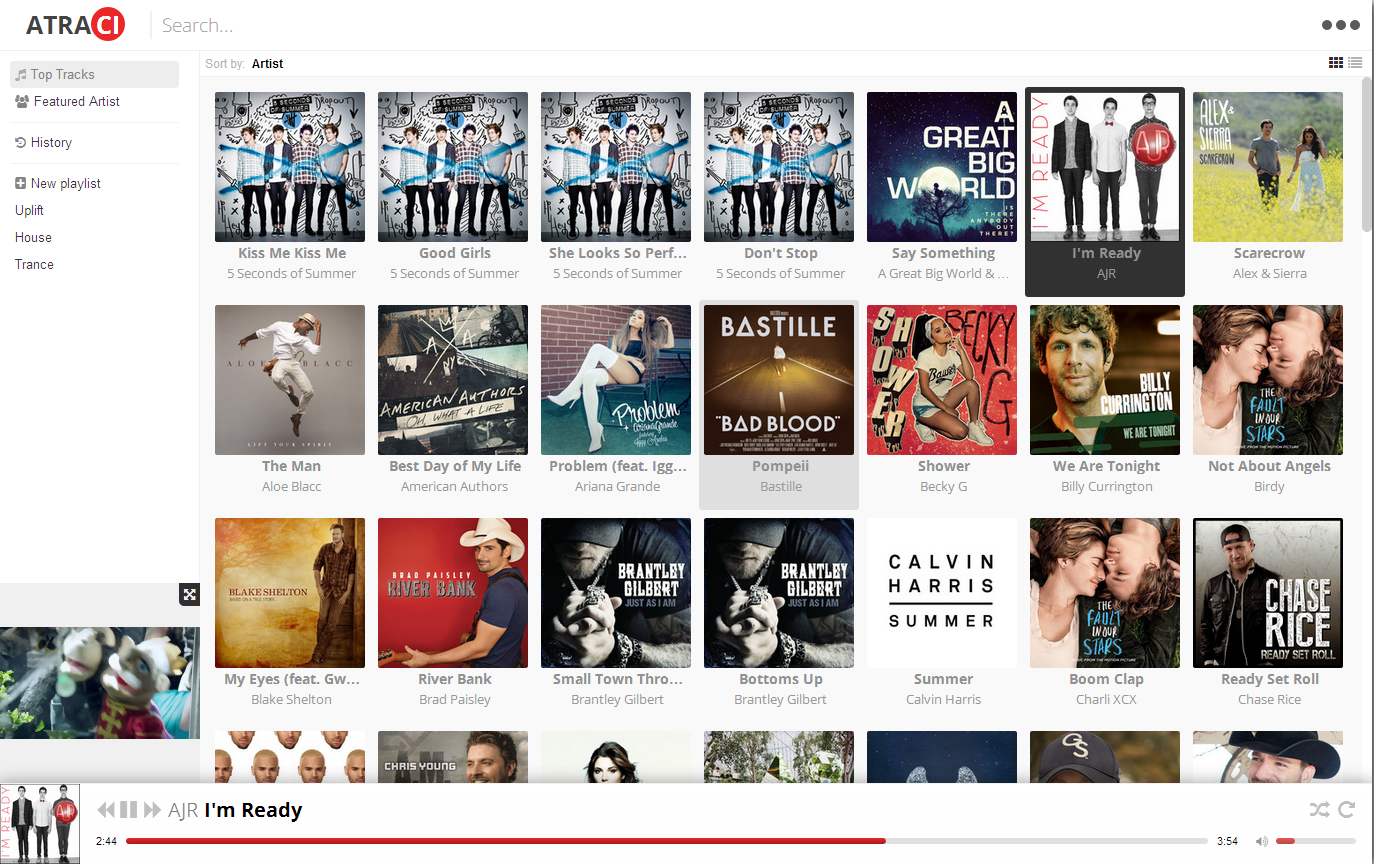This screenshot has width=1374, height=864.
Task: Play Summer by Calvin Harris
Action: [x=942, y=593]
